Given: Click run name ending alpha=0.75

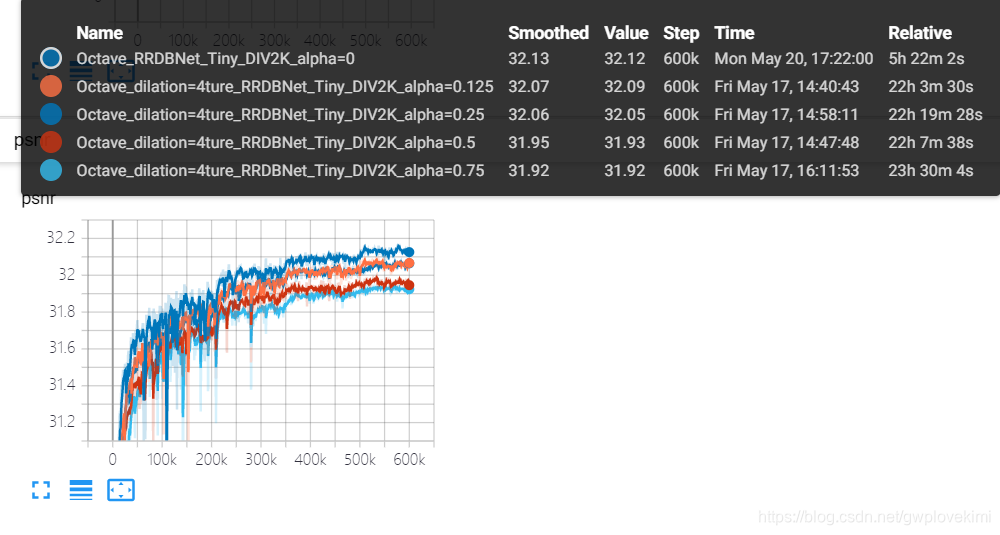Looking at the screenshot, I should [x=281, y=171].
